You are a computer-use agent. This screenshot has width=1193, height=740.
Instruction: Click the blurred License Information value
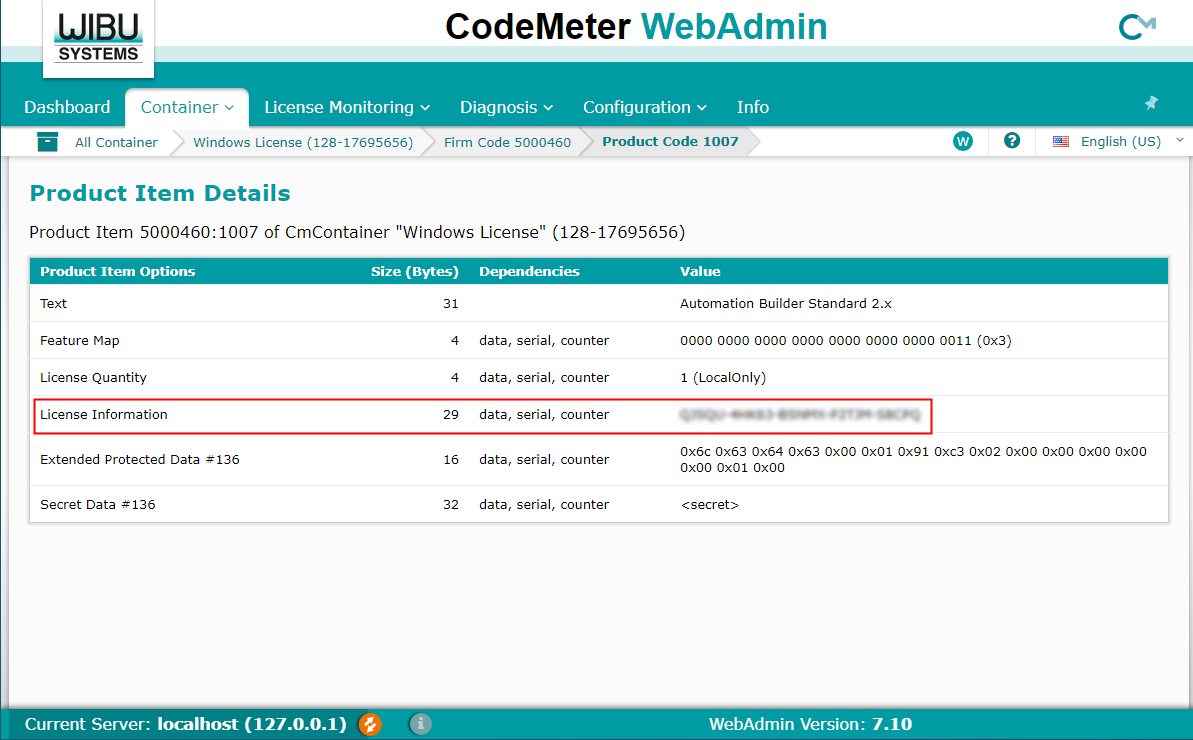click(800, 414)
